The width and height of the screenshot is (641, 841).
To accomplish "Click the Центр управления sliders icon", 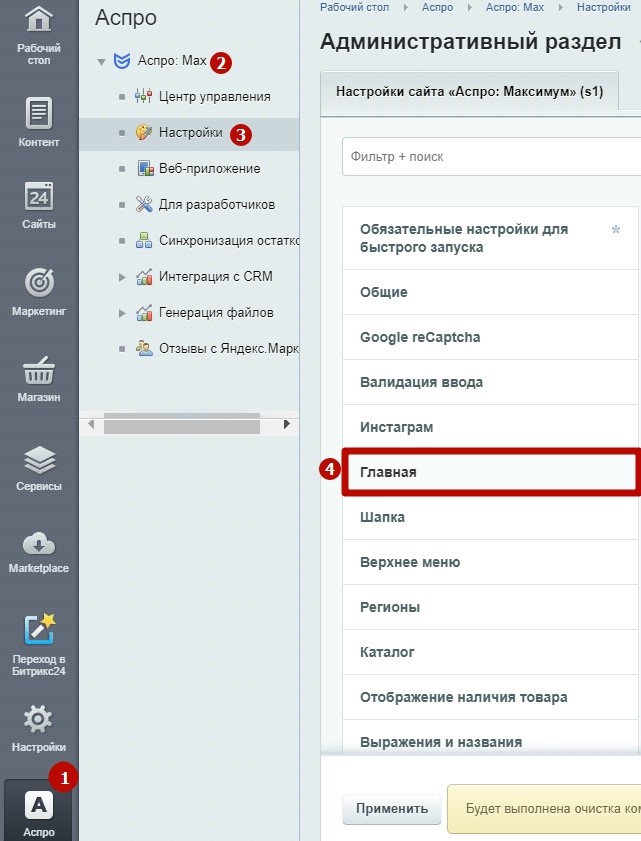I will pyautogui.click(x=143, y=97).
